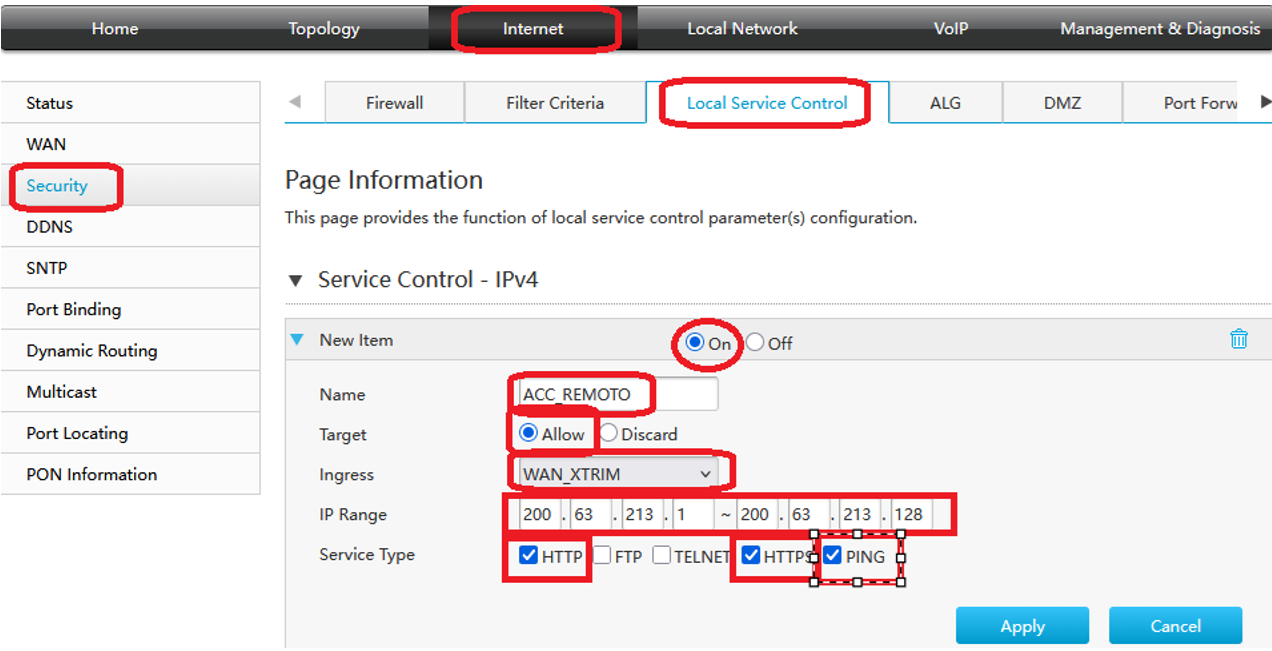Screen dimensions: 1272x651
Task: Select the Off radio button
Action: 755,342
